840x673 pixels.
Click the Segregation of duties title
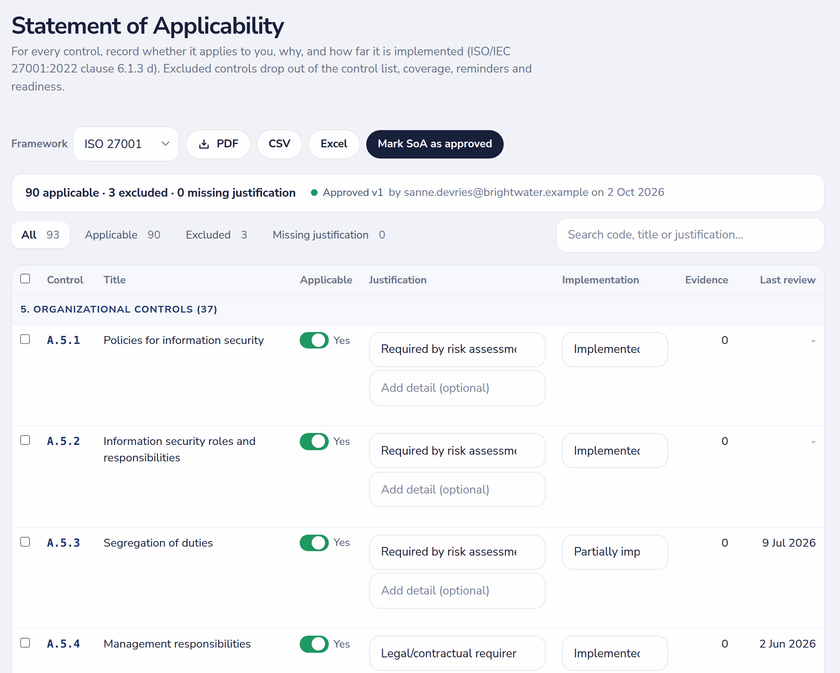158,543
